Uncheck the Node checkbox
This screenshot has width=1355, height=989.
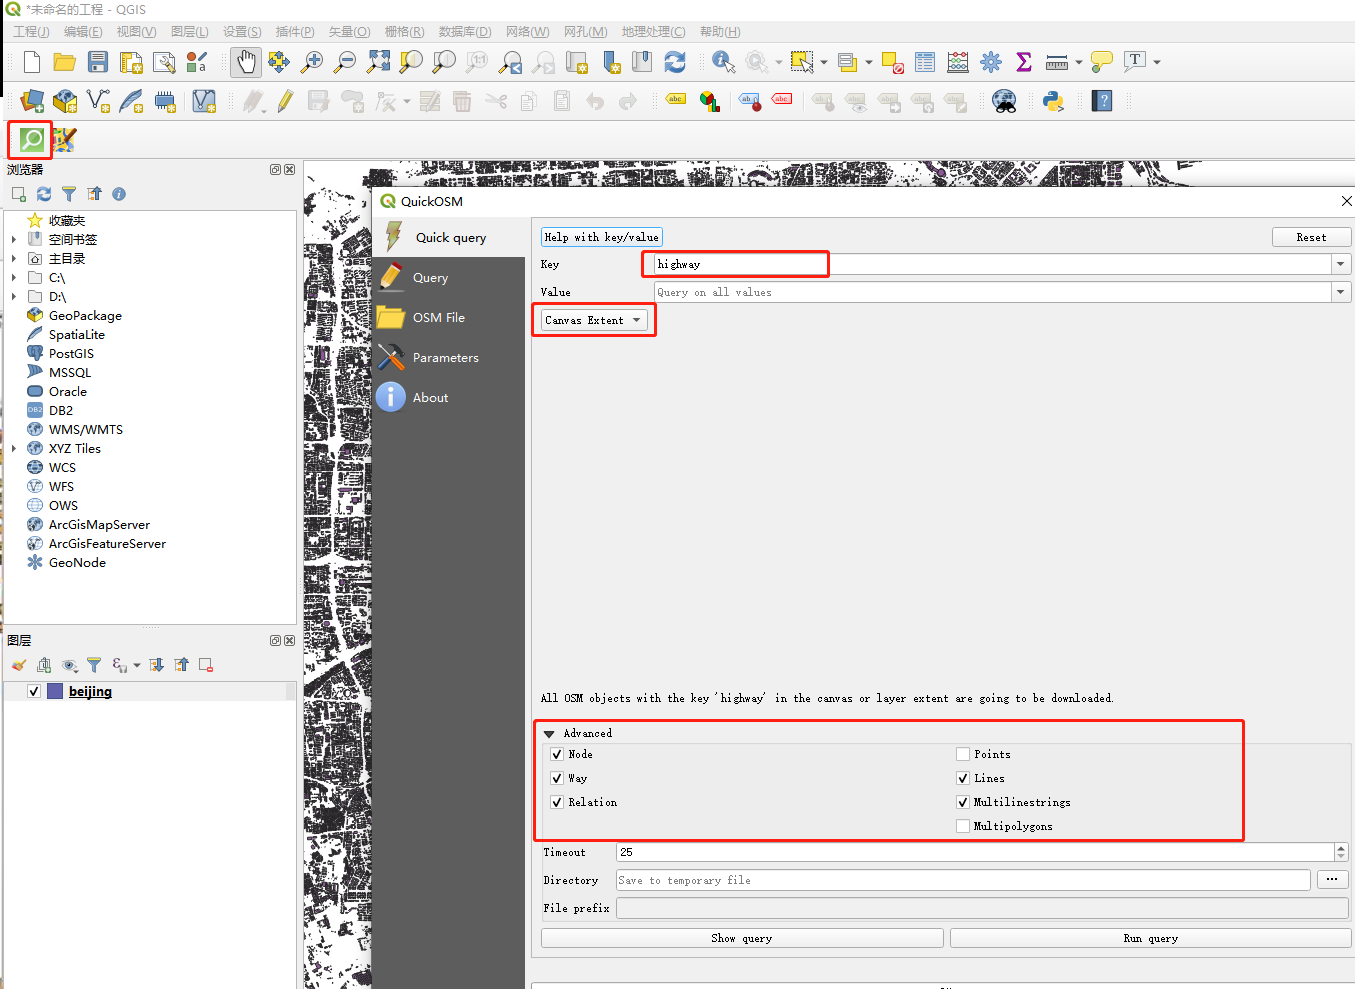click(x=557, y=754)
